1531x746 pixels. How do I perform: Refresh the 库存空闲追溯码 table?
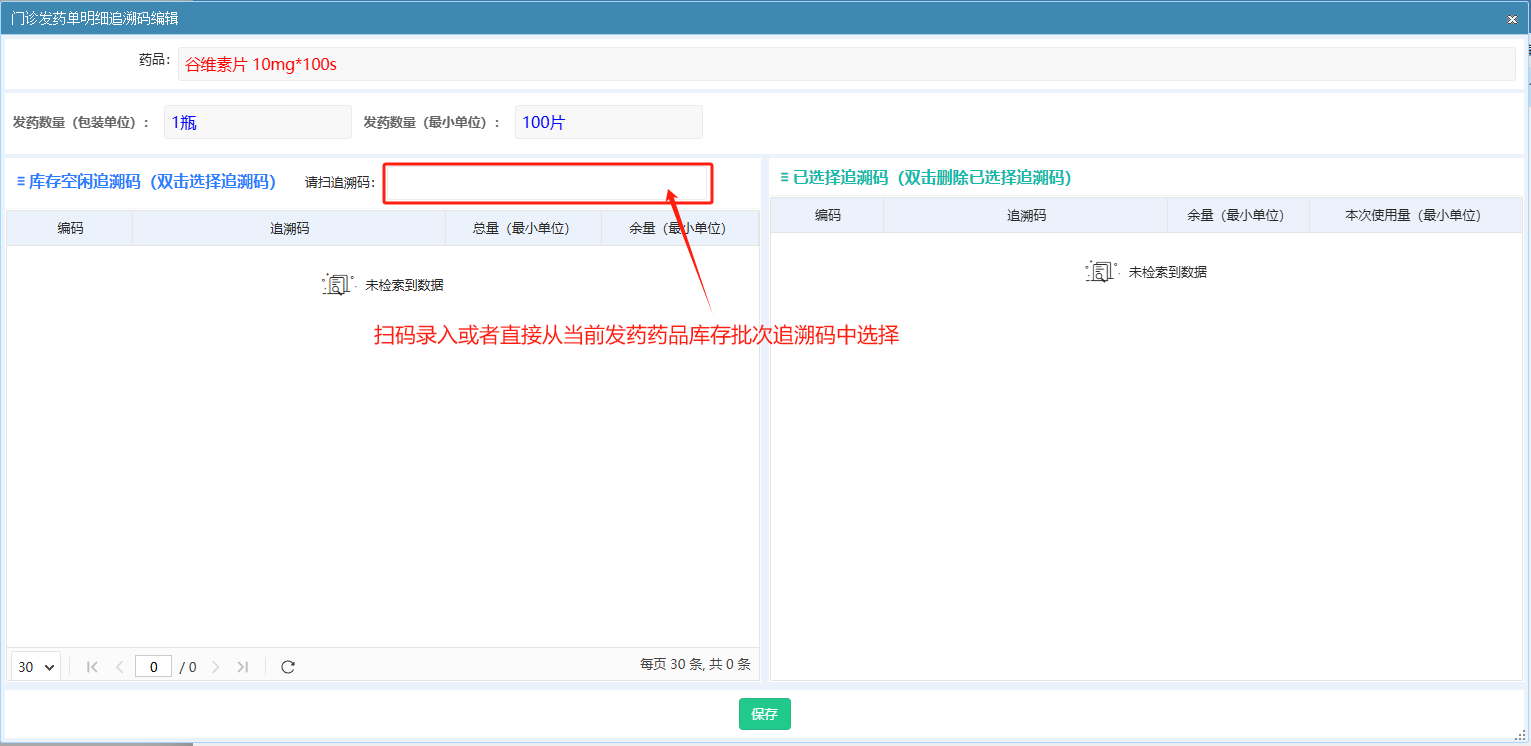(x=288, y=667)
